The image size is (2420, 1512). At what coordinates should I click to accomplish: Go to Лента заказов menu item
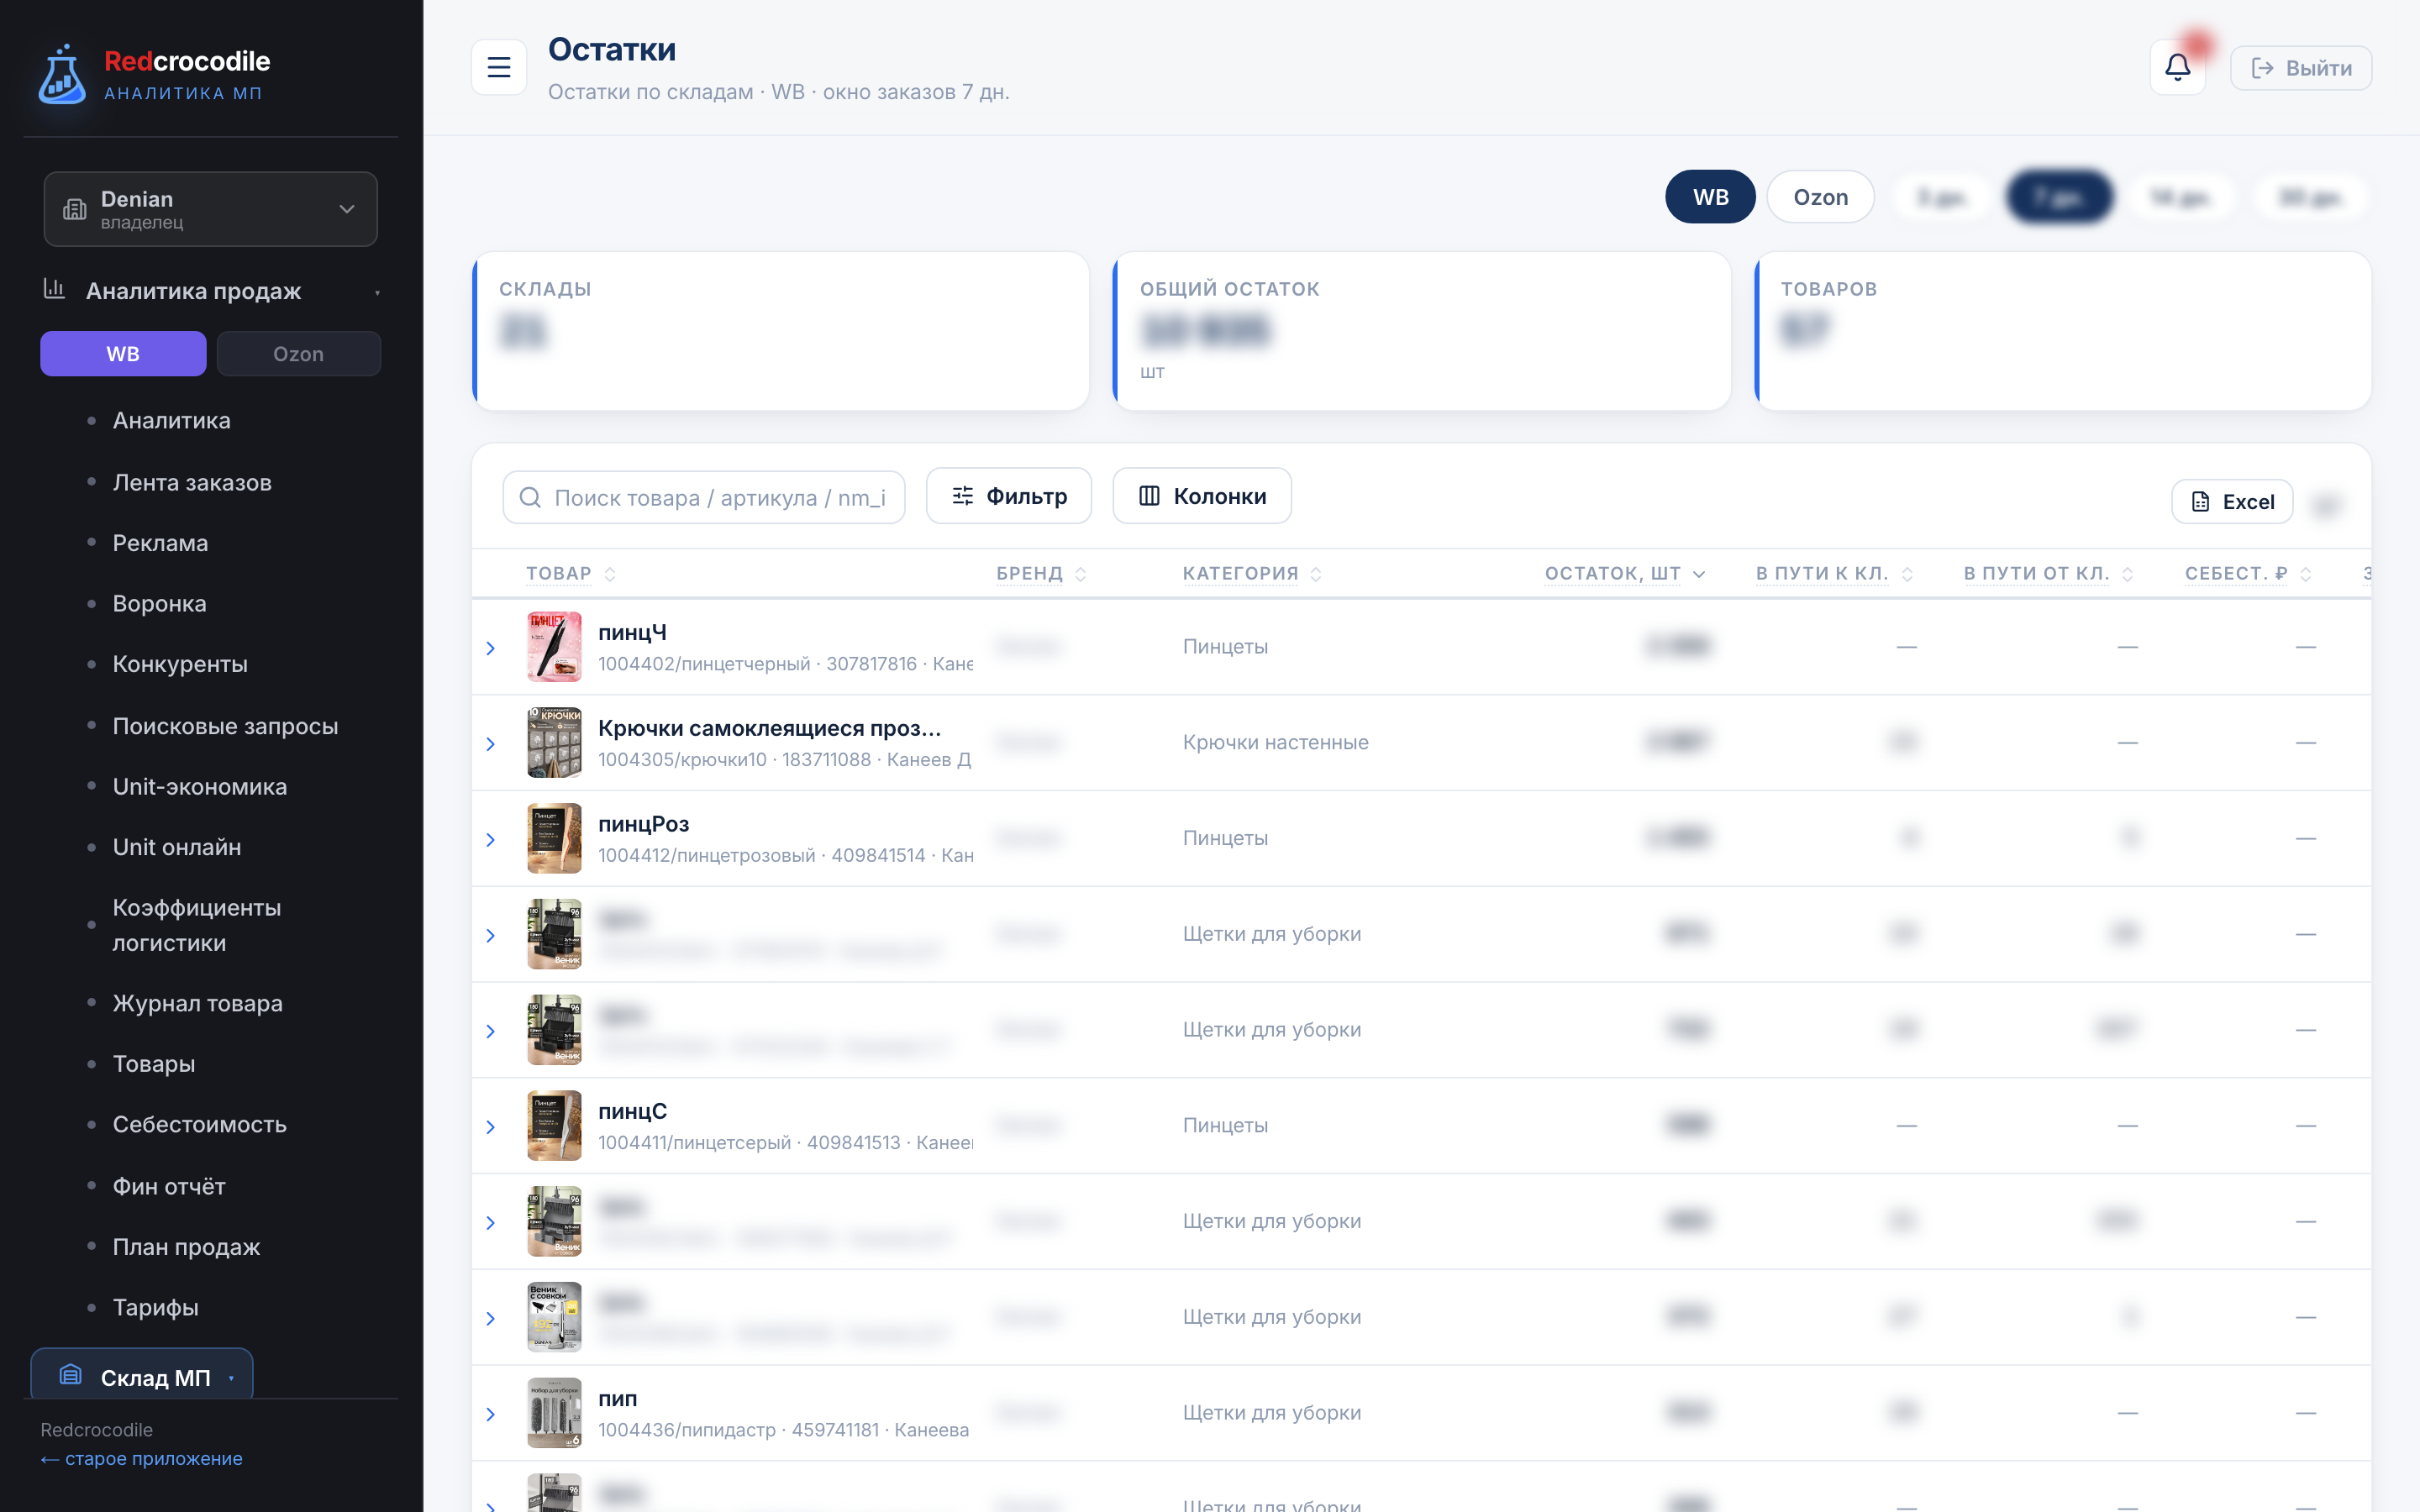tap(192, 482)
